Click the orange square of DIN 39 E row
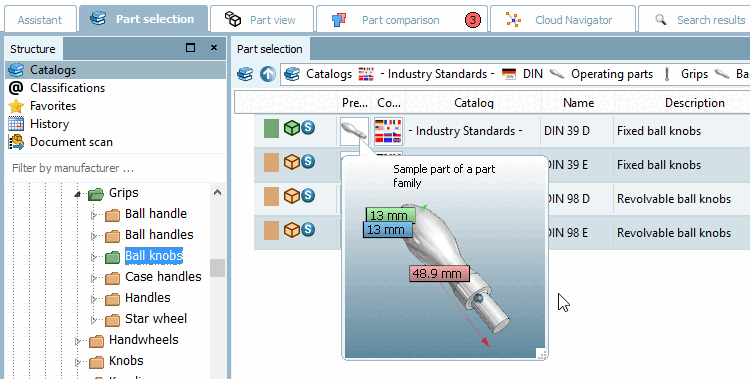 point(271,163)
